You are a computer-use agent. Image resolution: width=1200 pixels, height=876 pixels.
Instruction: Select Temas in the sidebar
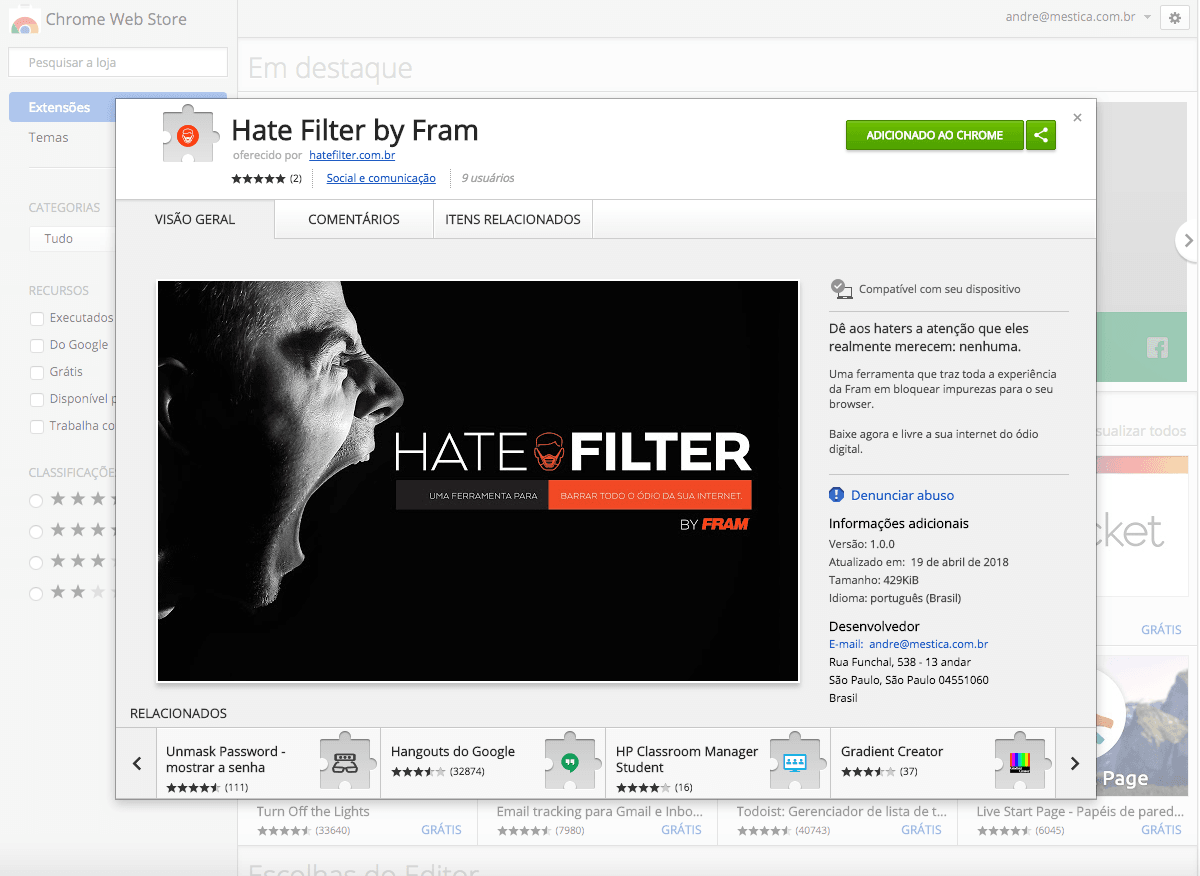[49, 137]
